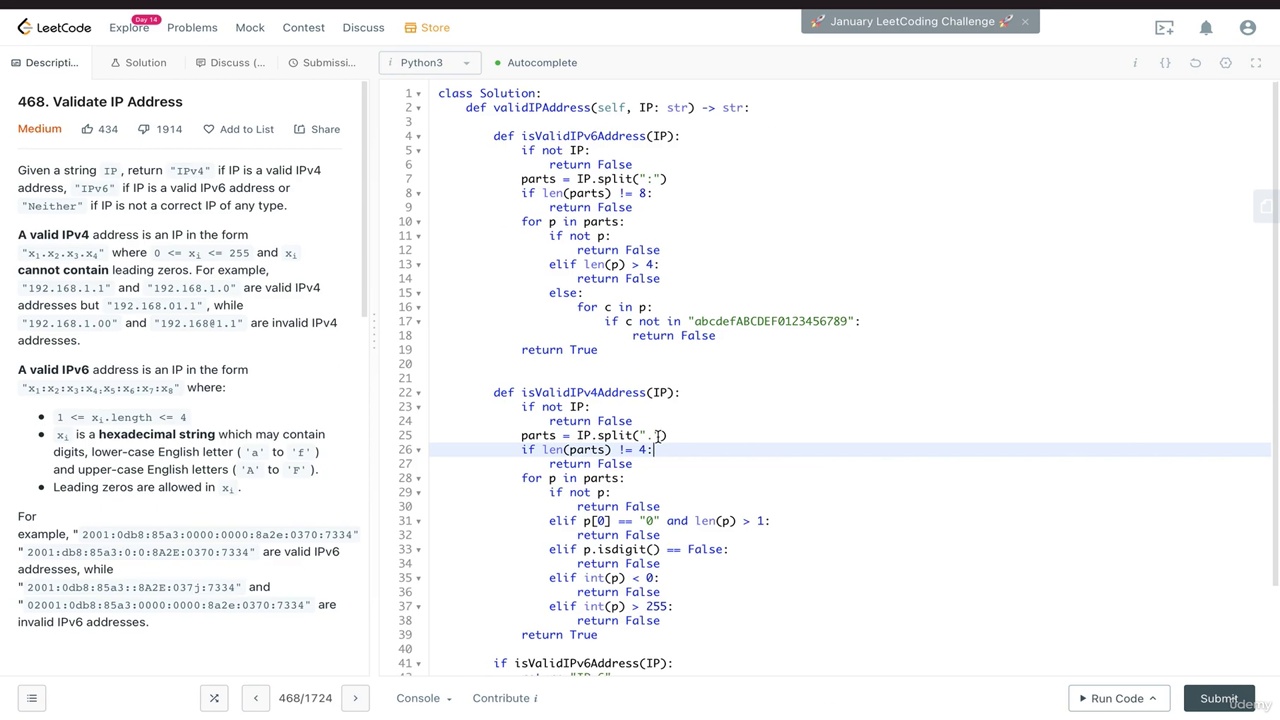Image resolution: width=1280 pixels, height=720 pixels.
Task: Toggle the Autocomplete setting
Action: pyautogui.click(x=535, y=63)
